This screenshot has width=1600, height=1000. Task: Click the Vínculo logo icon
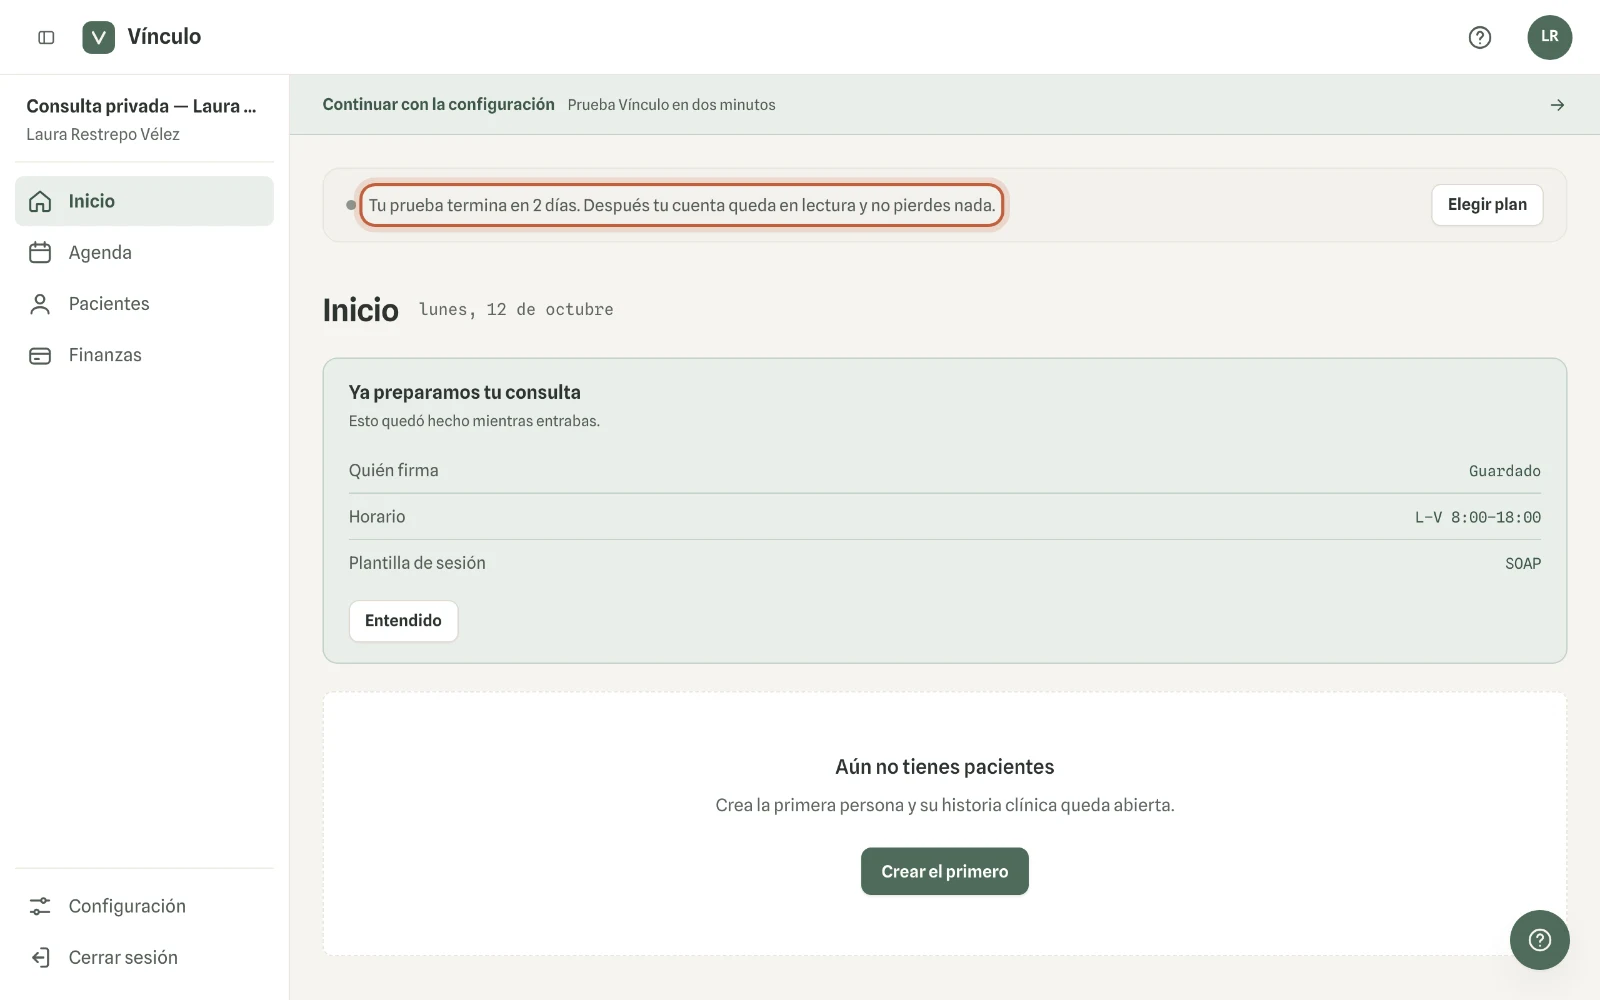point(98,37)
